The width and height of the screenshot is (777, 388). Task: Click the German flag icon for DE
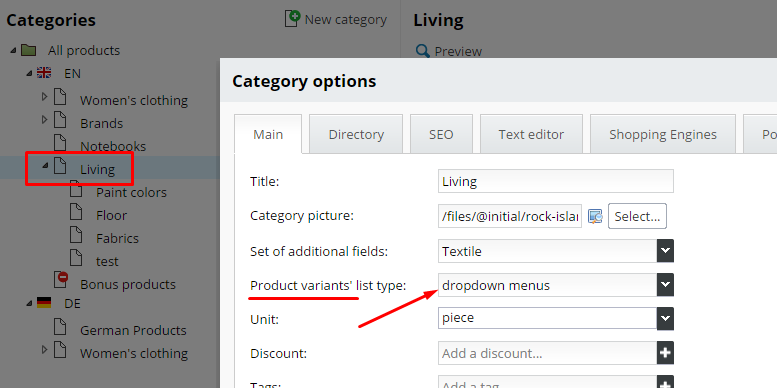(x=44, y=303)
